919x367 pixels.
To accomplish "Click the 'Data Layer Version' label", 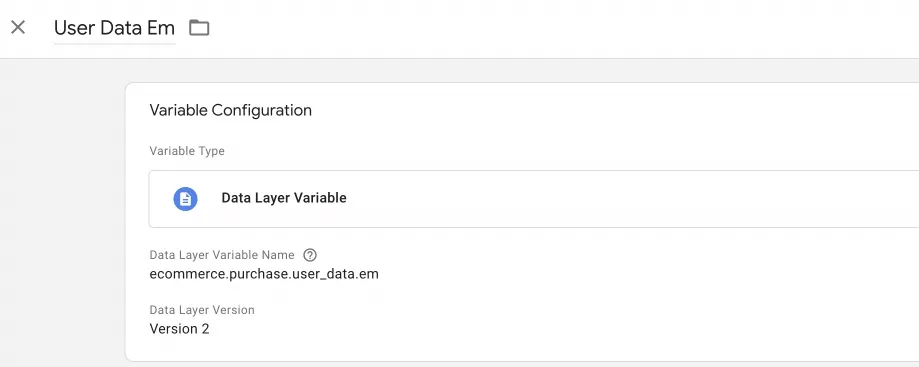I will tap(202, 310).
